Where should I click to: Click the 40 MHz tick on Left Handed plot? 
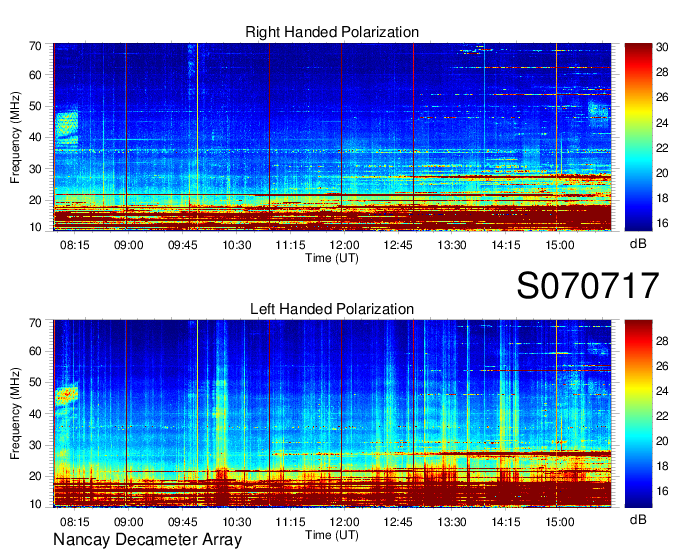(x=35, y=414)
